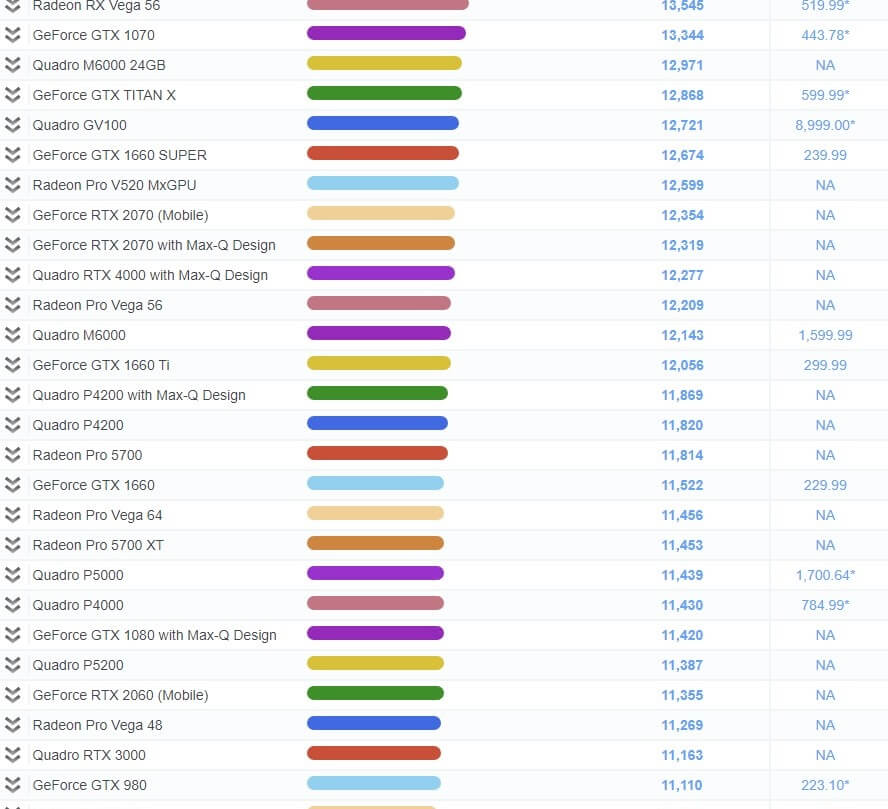Click the price 229.99
888x809 pixels.
[825, 485]
